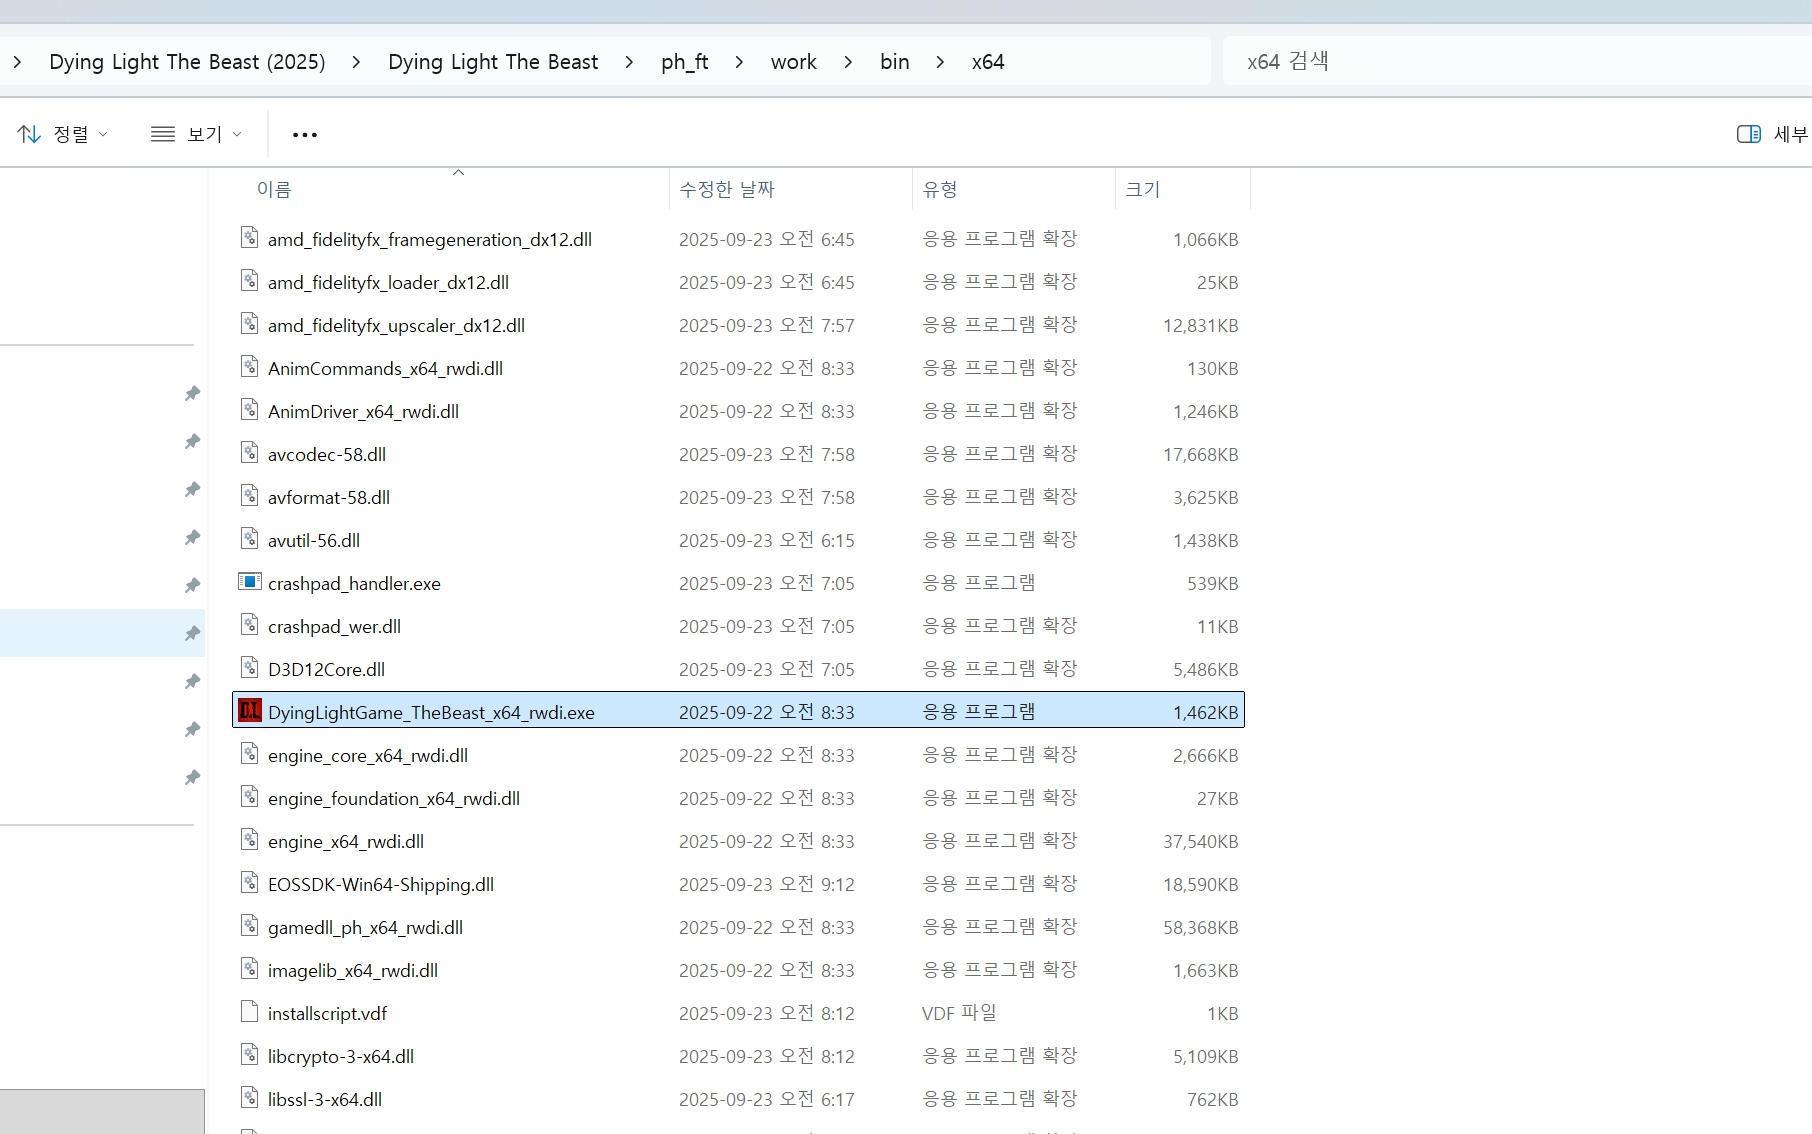
Task: Click the gamedll_ph_x64_rwdi.dll file icon
Action: [x=249, y=926]
